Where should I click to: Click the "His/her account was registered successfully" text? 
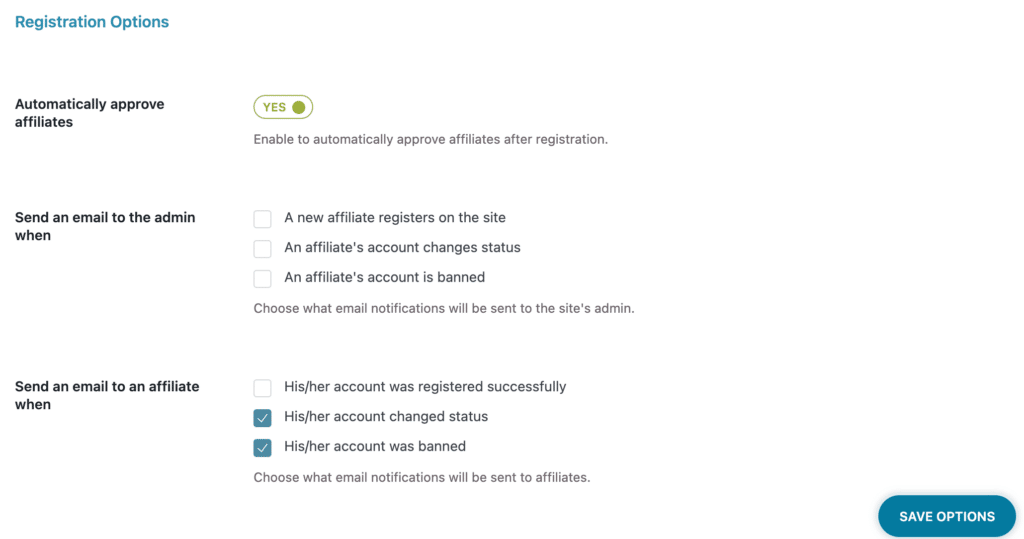[425, 387]
